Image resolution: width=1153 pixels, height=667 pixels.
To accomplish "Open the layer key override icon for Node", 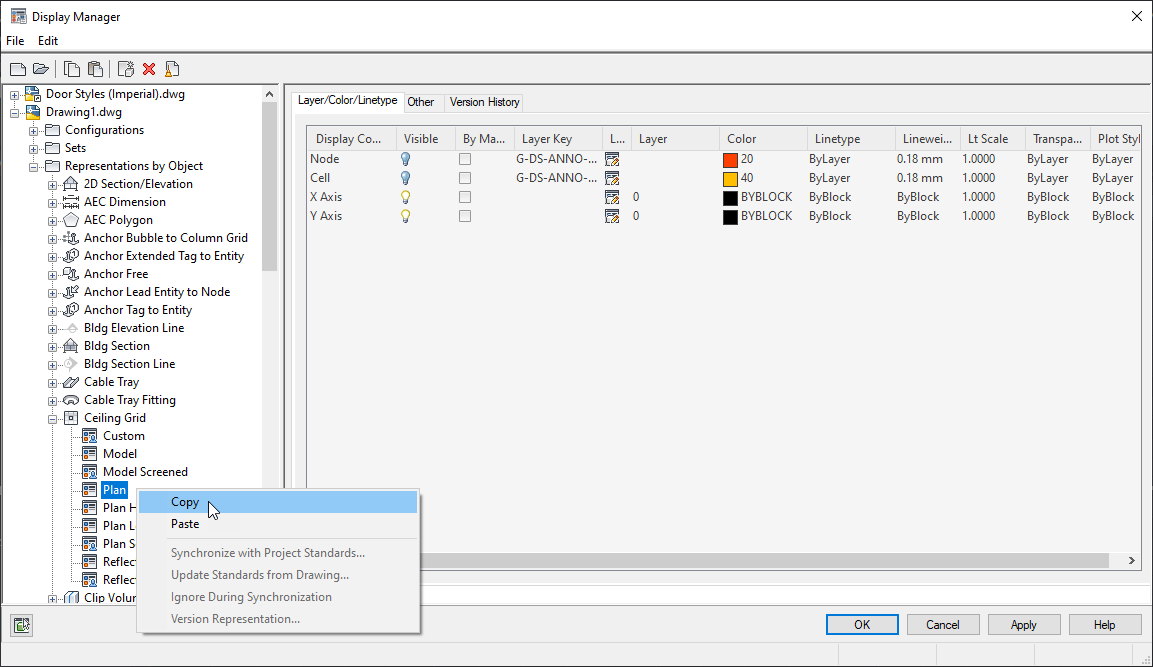I will tap(612, 158).
